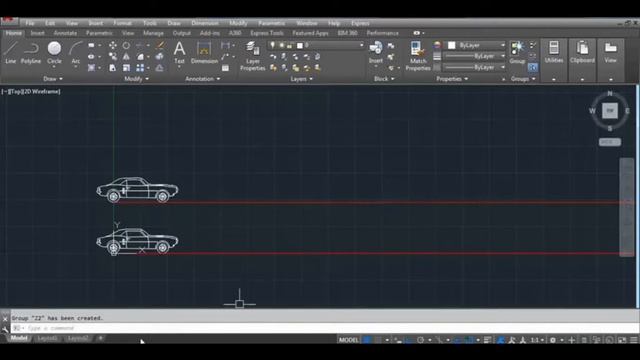
Task: Click the Hatch tool icon
Action: click(x=91, y=68)
